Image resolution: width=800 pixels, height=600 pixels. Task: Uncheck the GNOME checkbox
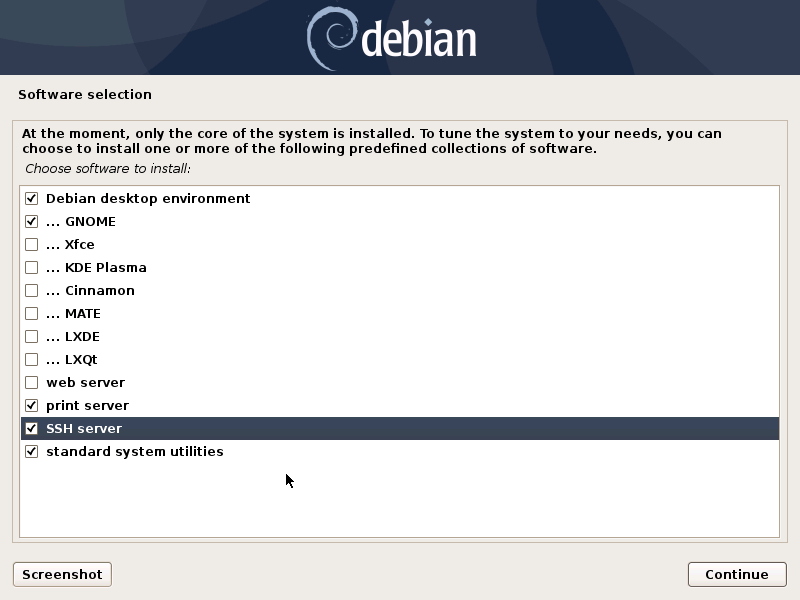[x=32, y=221]
